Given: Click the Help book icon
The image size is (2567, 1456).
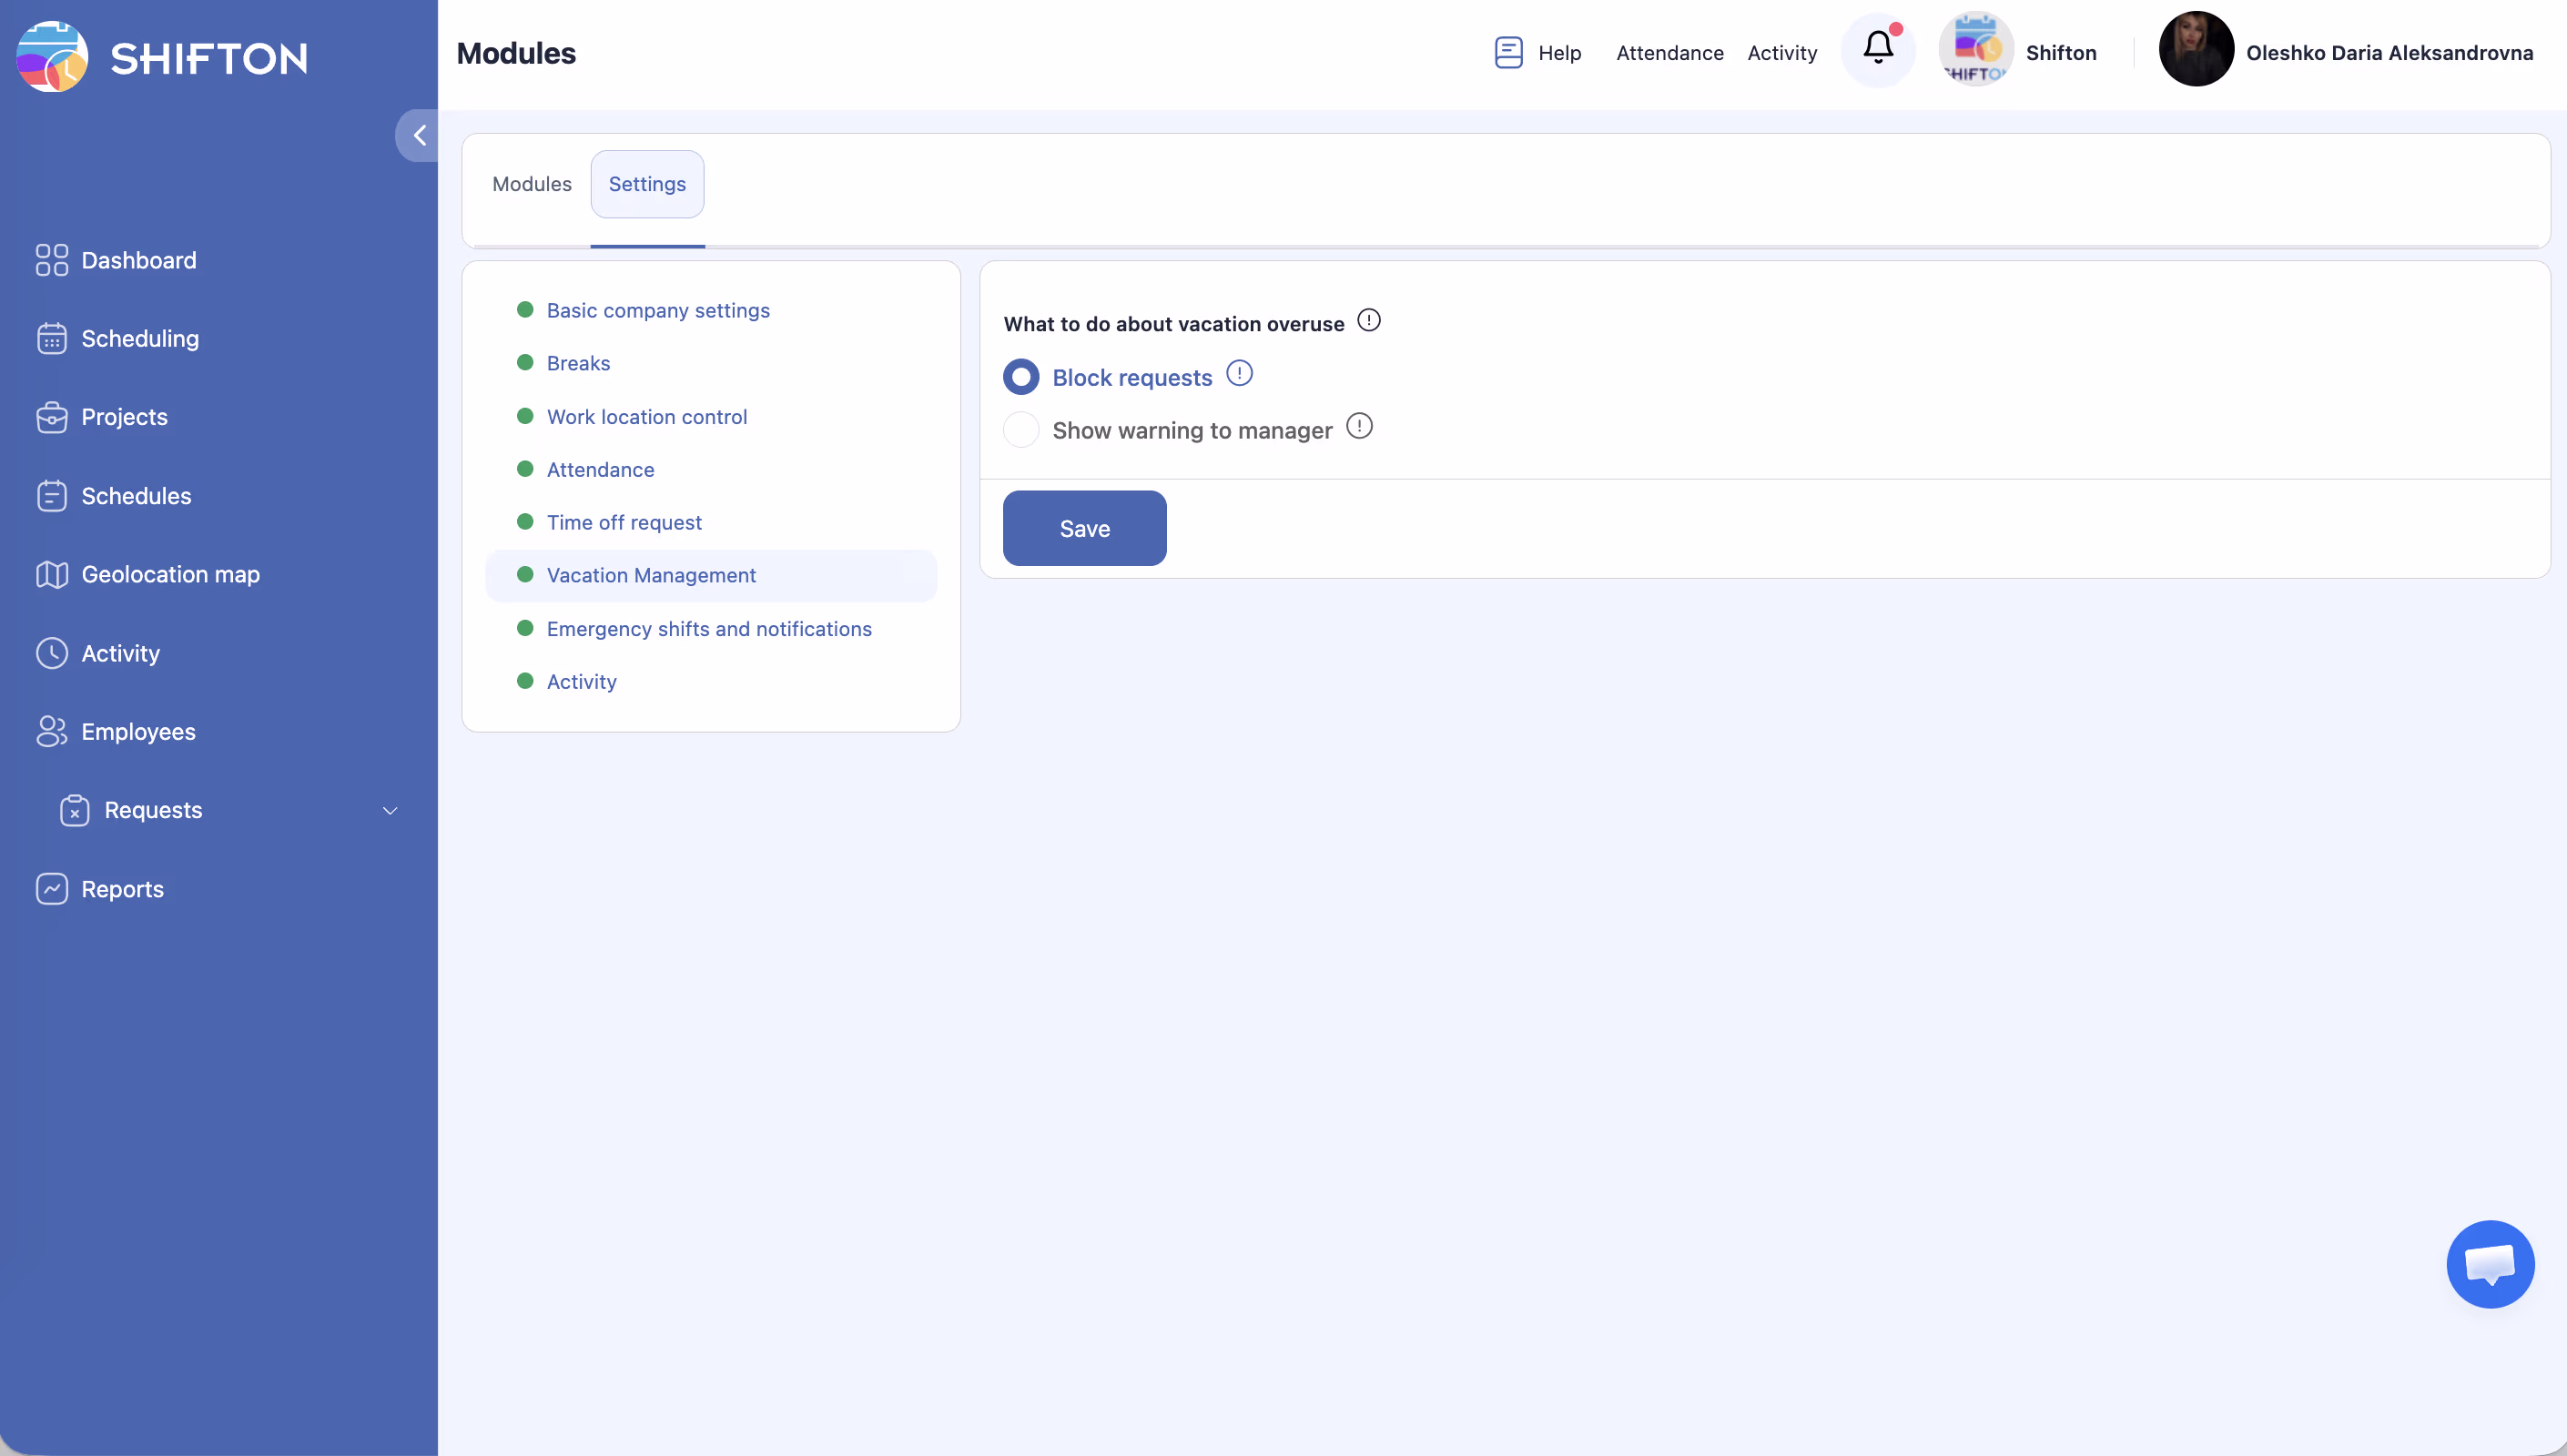Looking at the screenshot, I should tap(1508, 52).
